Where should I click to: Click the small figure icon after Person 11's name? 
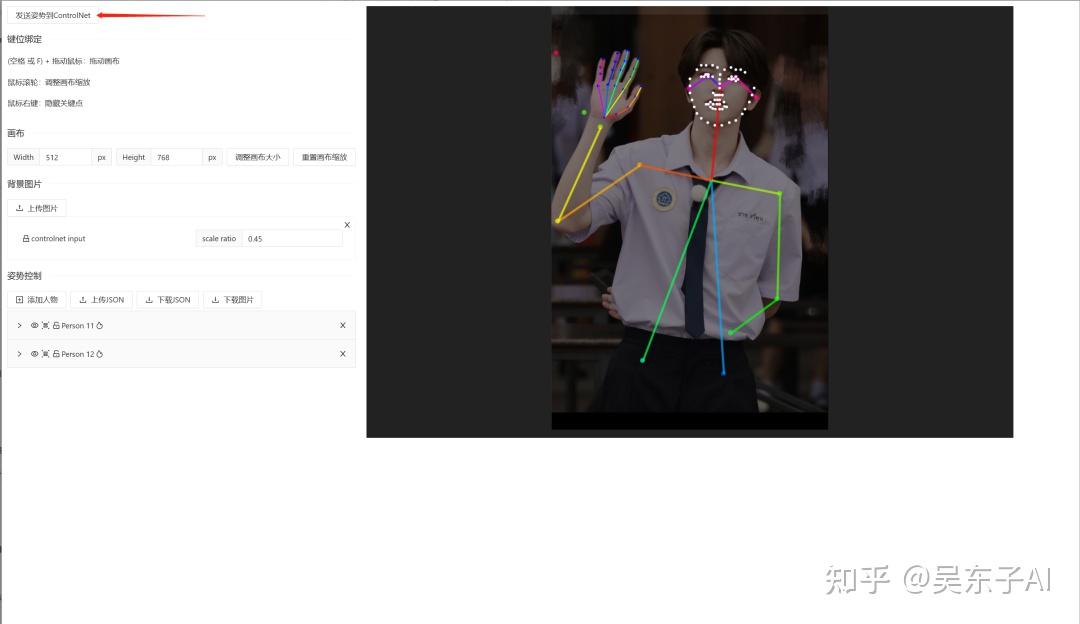point(100,325)
